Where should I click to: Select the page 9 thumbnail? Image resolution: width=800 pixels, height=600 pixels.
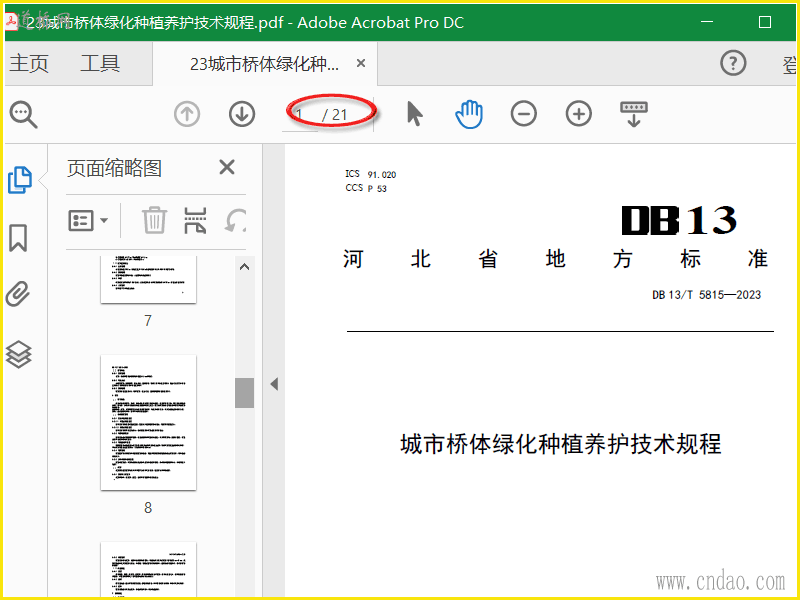pyautogui.click(x=148, y=569)
